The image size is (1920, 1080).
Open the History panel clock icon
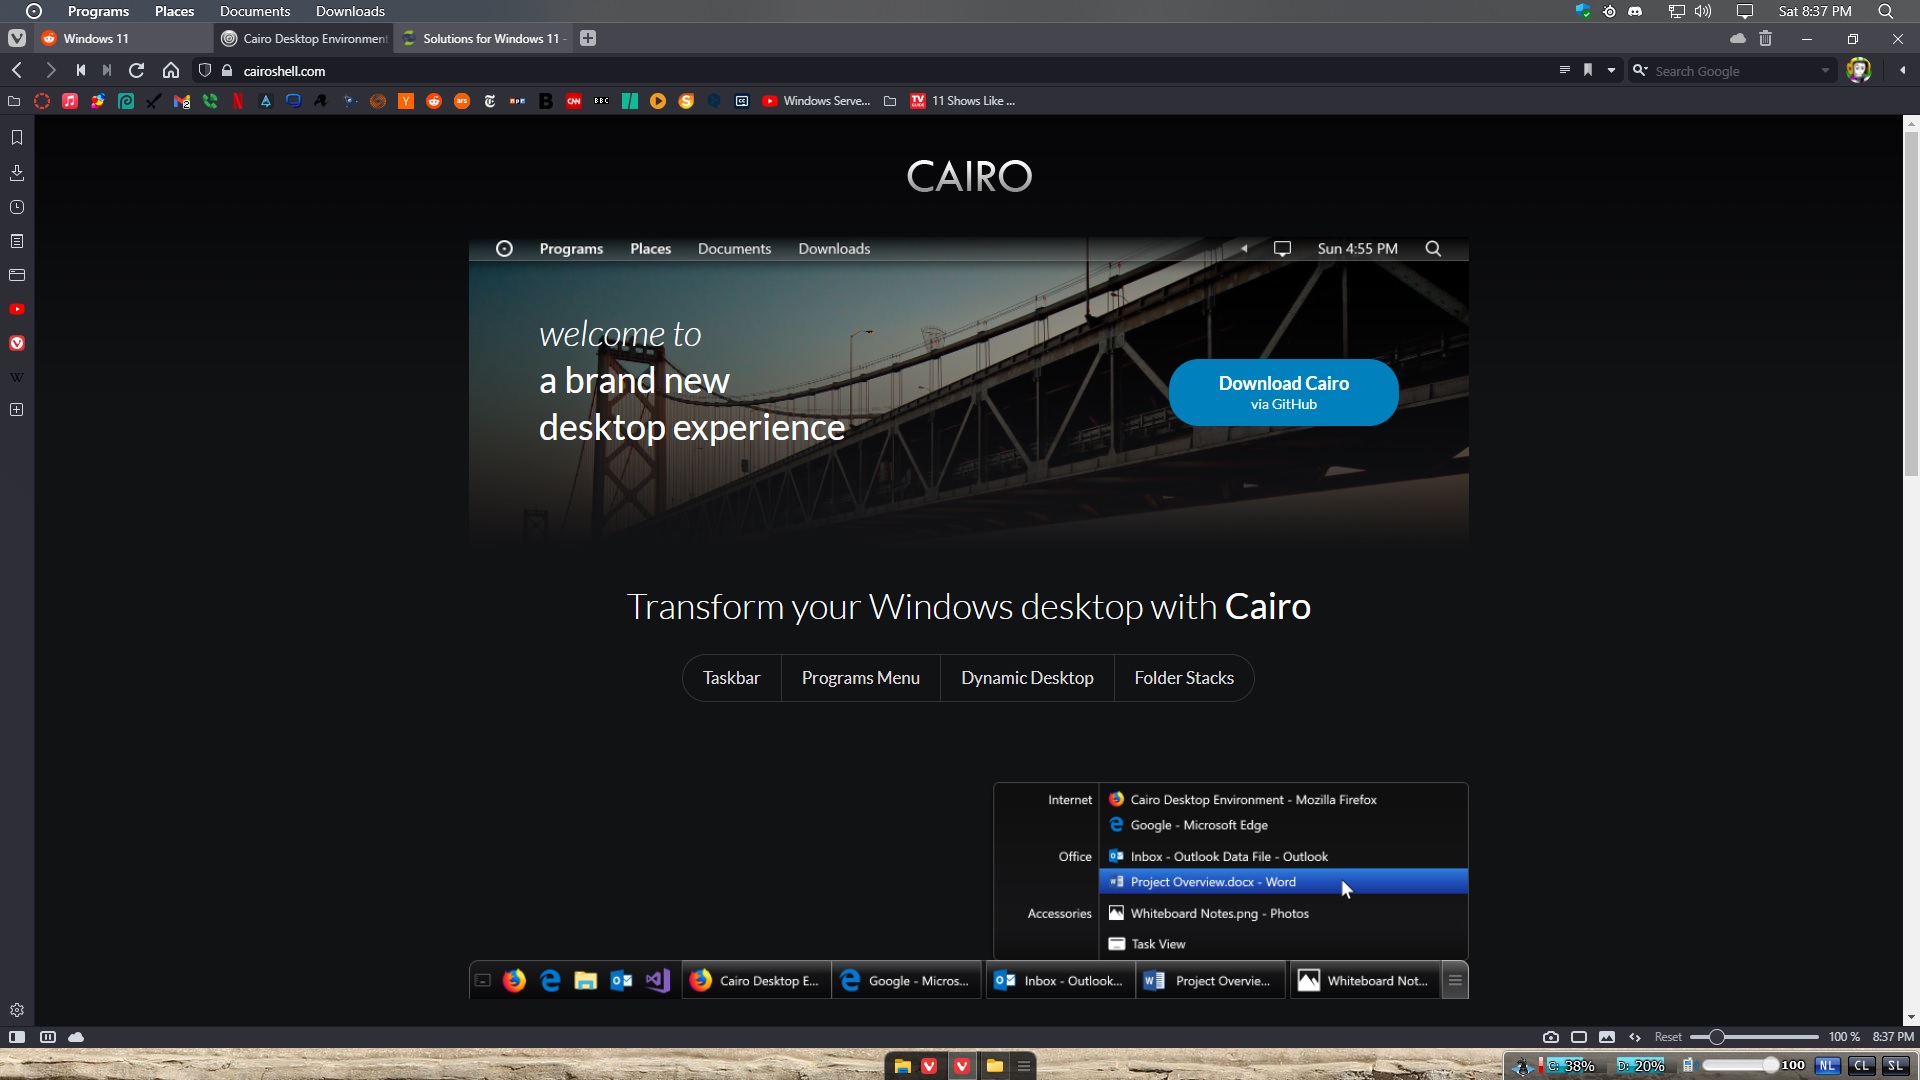(x=17, y=207)
